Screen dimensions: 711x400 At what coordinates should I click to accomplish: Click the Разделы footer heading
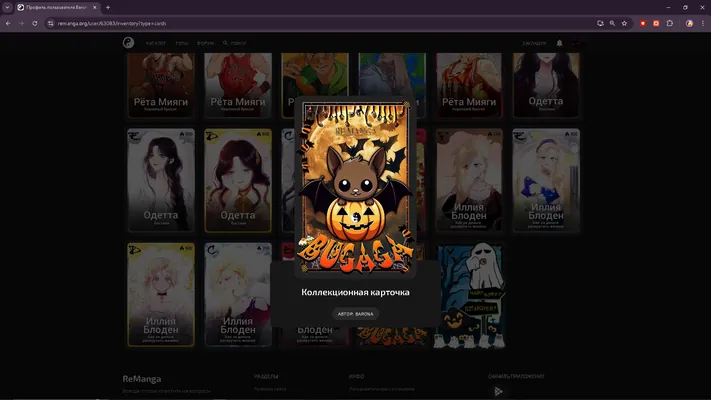(266, 376)
